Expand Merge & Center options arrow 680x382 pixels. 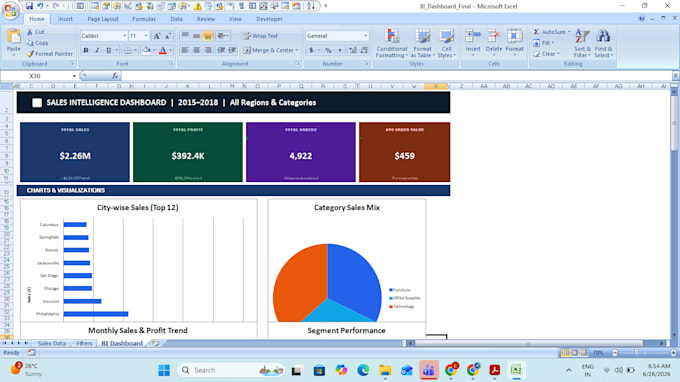pyautogui.click(x=297, y=50)
